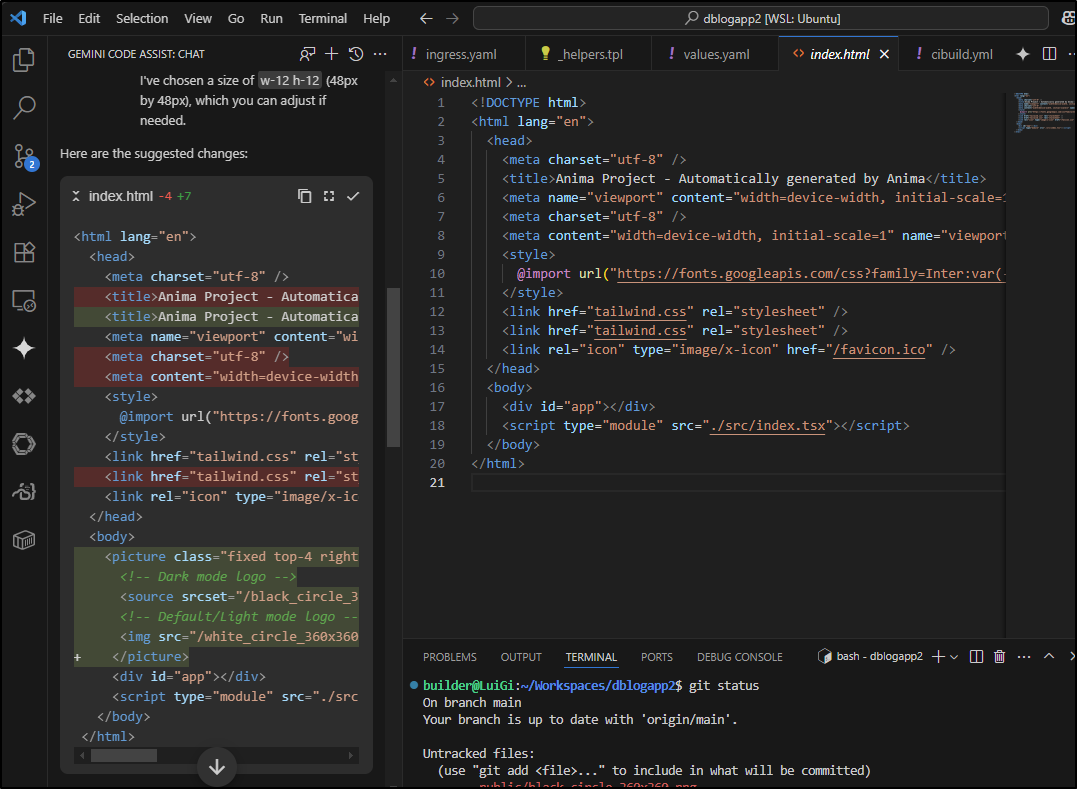Open Source Control view with 2 badge
The width and height of the screenshot is (1077, 789).
pos(24,157)
